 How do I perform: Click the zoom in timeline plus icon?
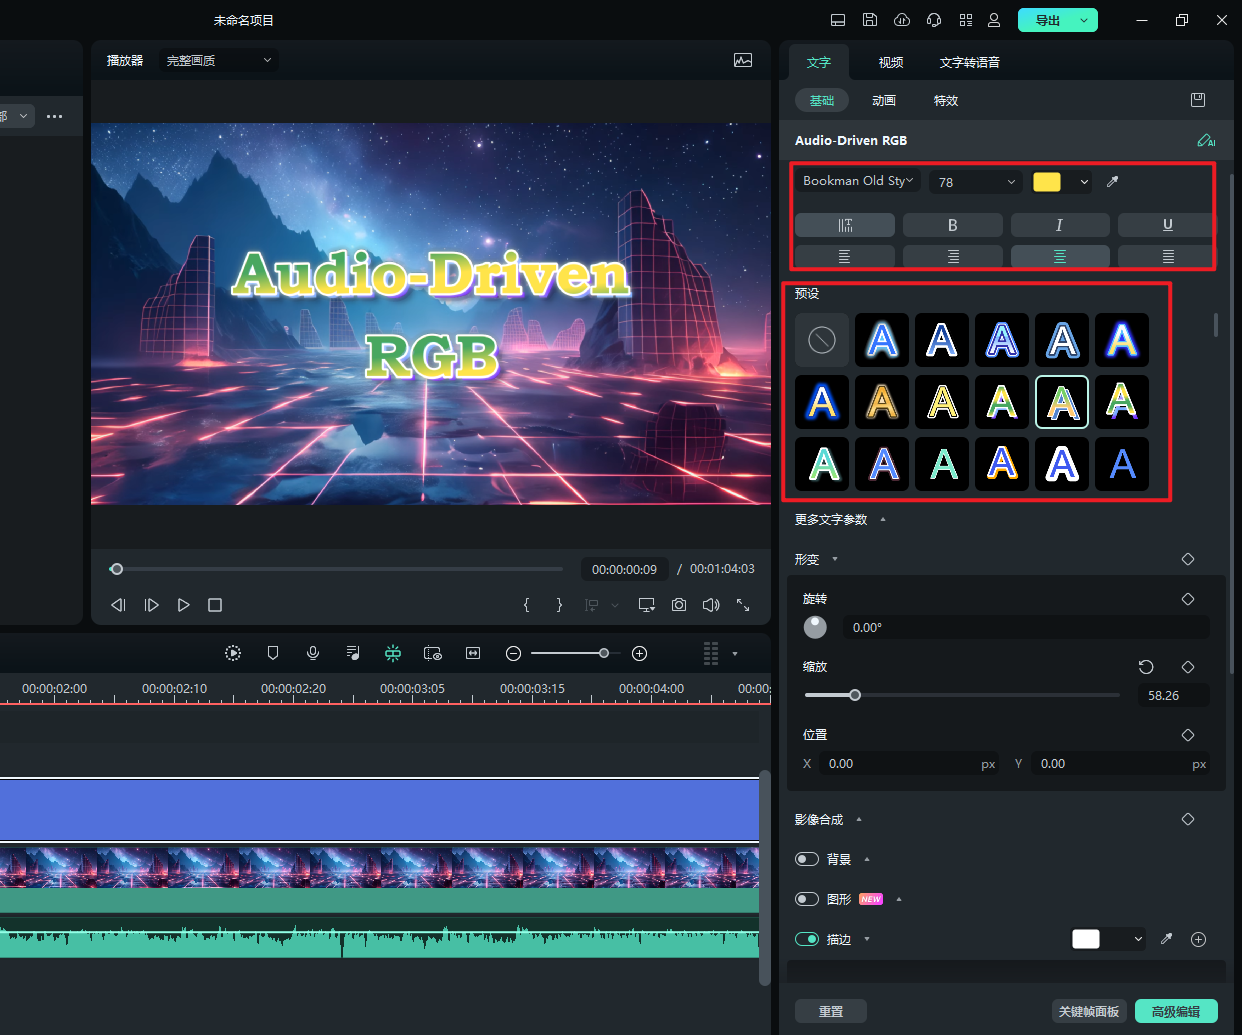click(640, 653)
